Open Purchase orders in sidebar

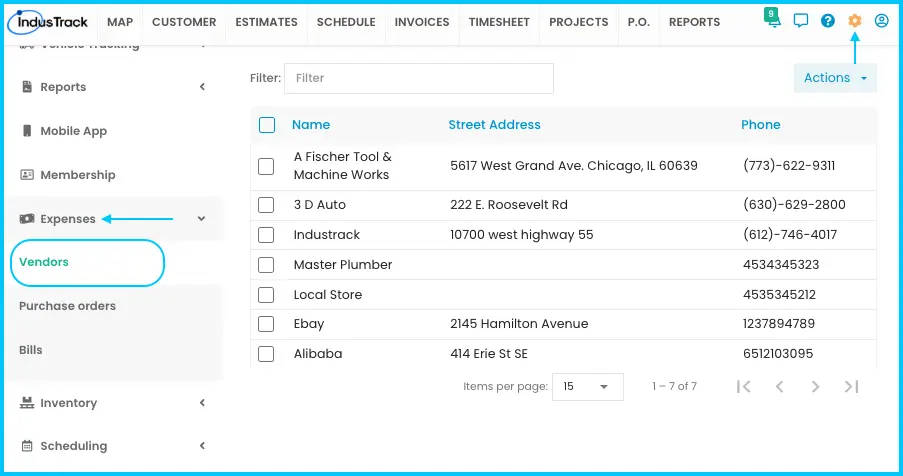click(67, 306)
